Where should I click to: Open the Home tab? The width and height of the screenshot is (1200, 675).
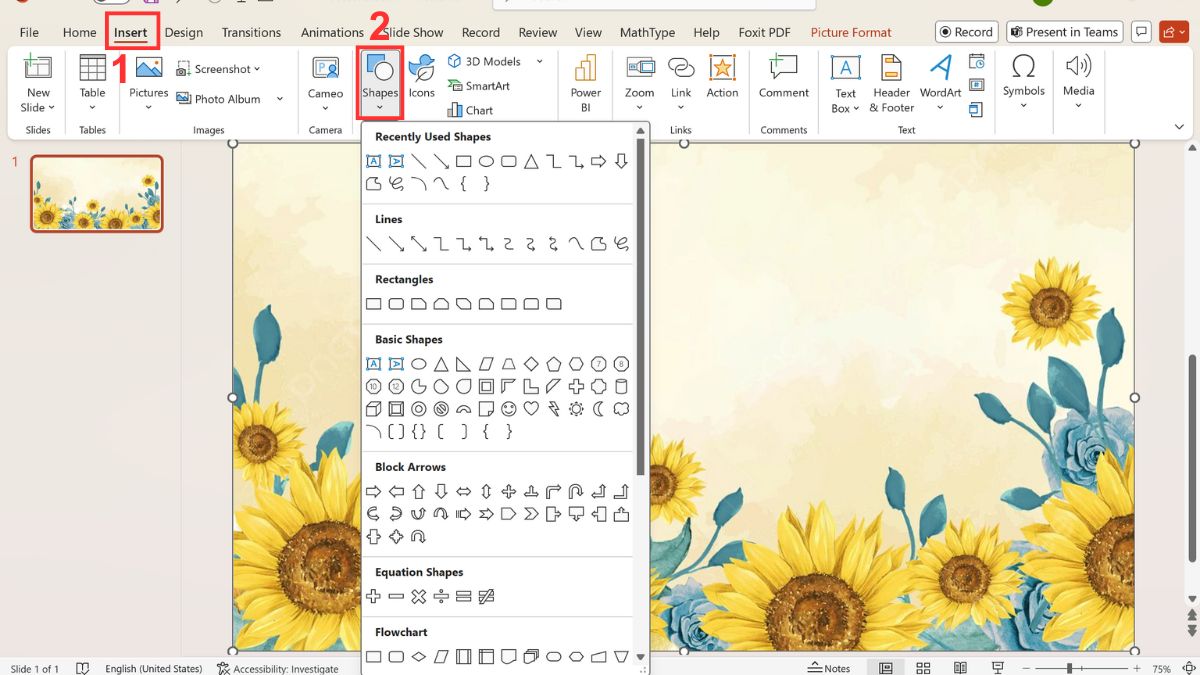[79, 32]
